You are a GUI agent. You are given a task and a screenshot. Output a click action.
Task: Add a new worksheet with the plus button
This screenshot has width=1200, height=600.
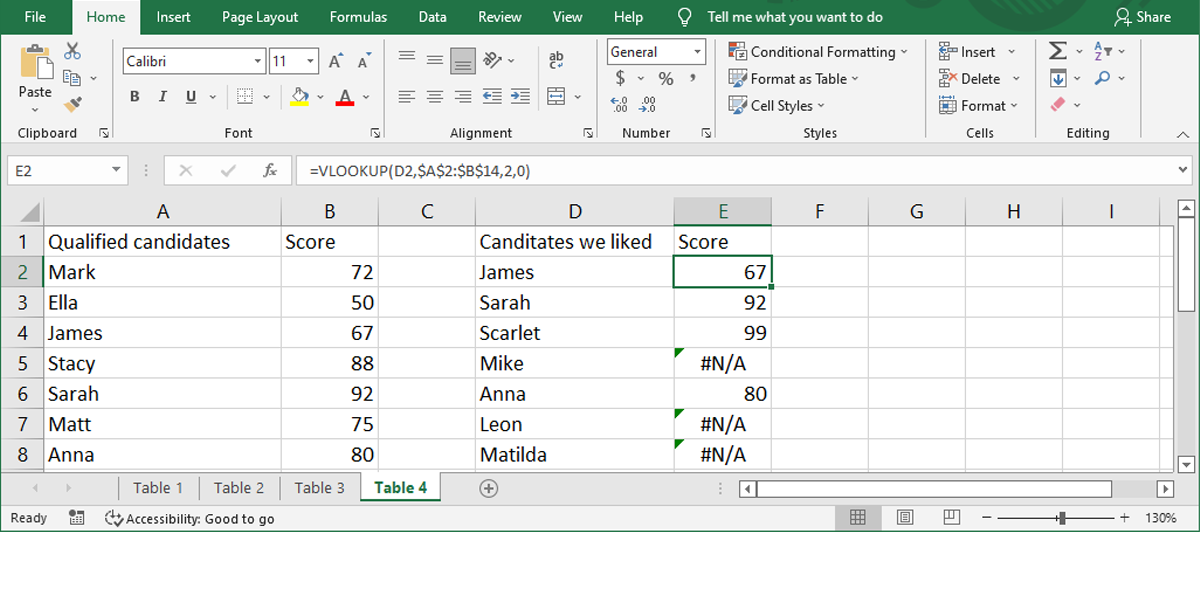488,488
